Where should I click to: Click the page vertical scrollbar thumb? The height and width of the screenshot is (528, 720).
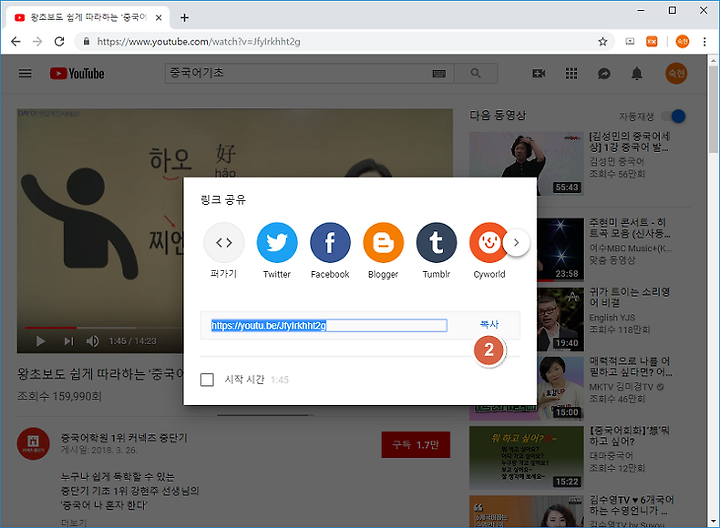(713, 109)
